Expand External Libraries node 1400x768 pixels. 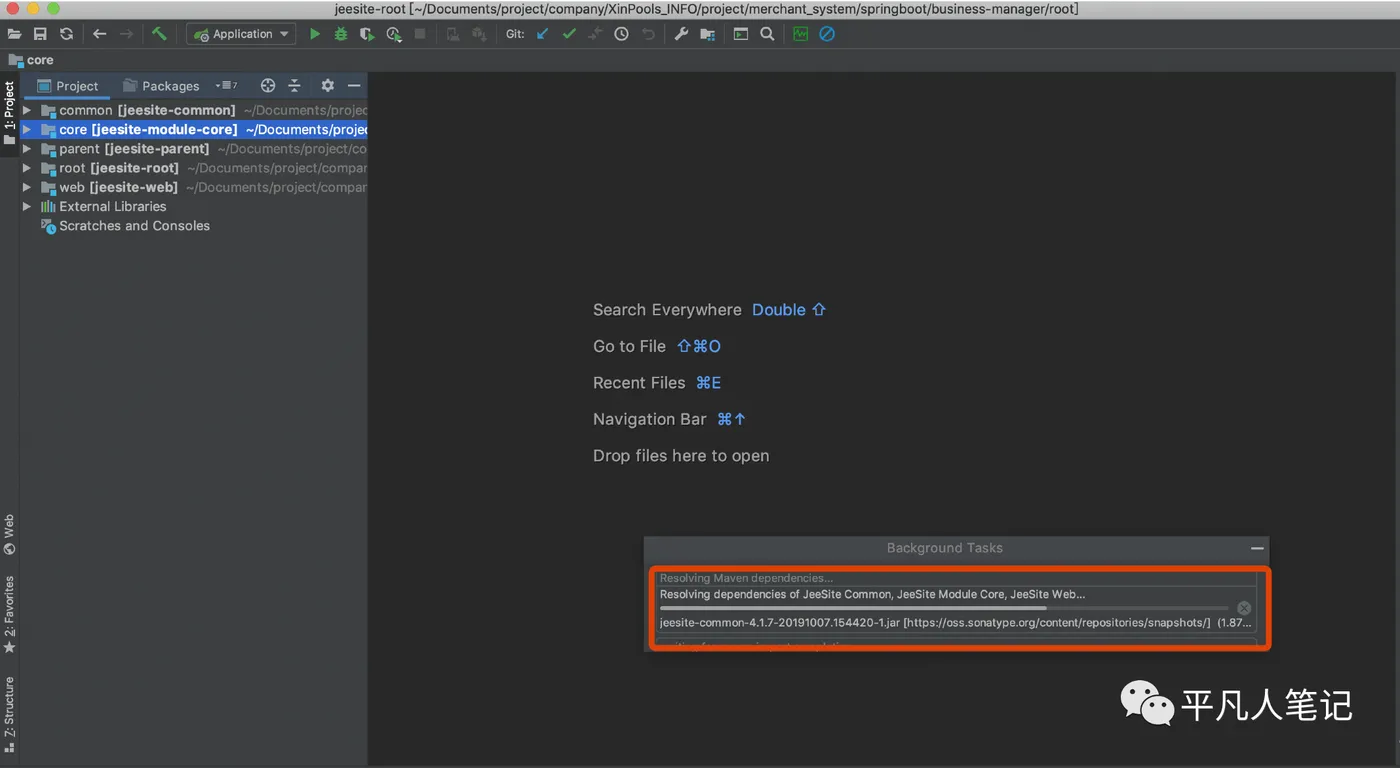pos(27,206)
